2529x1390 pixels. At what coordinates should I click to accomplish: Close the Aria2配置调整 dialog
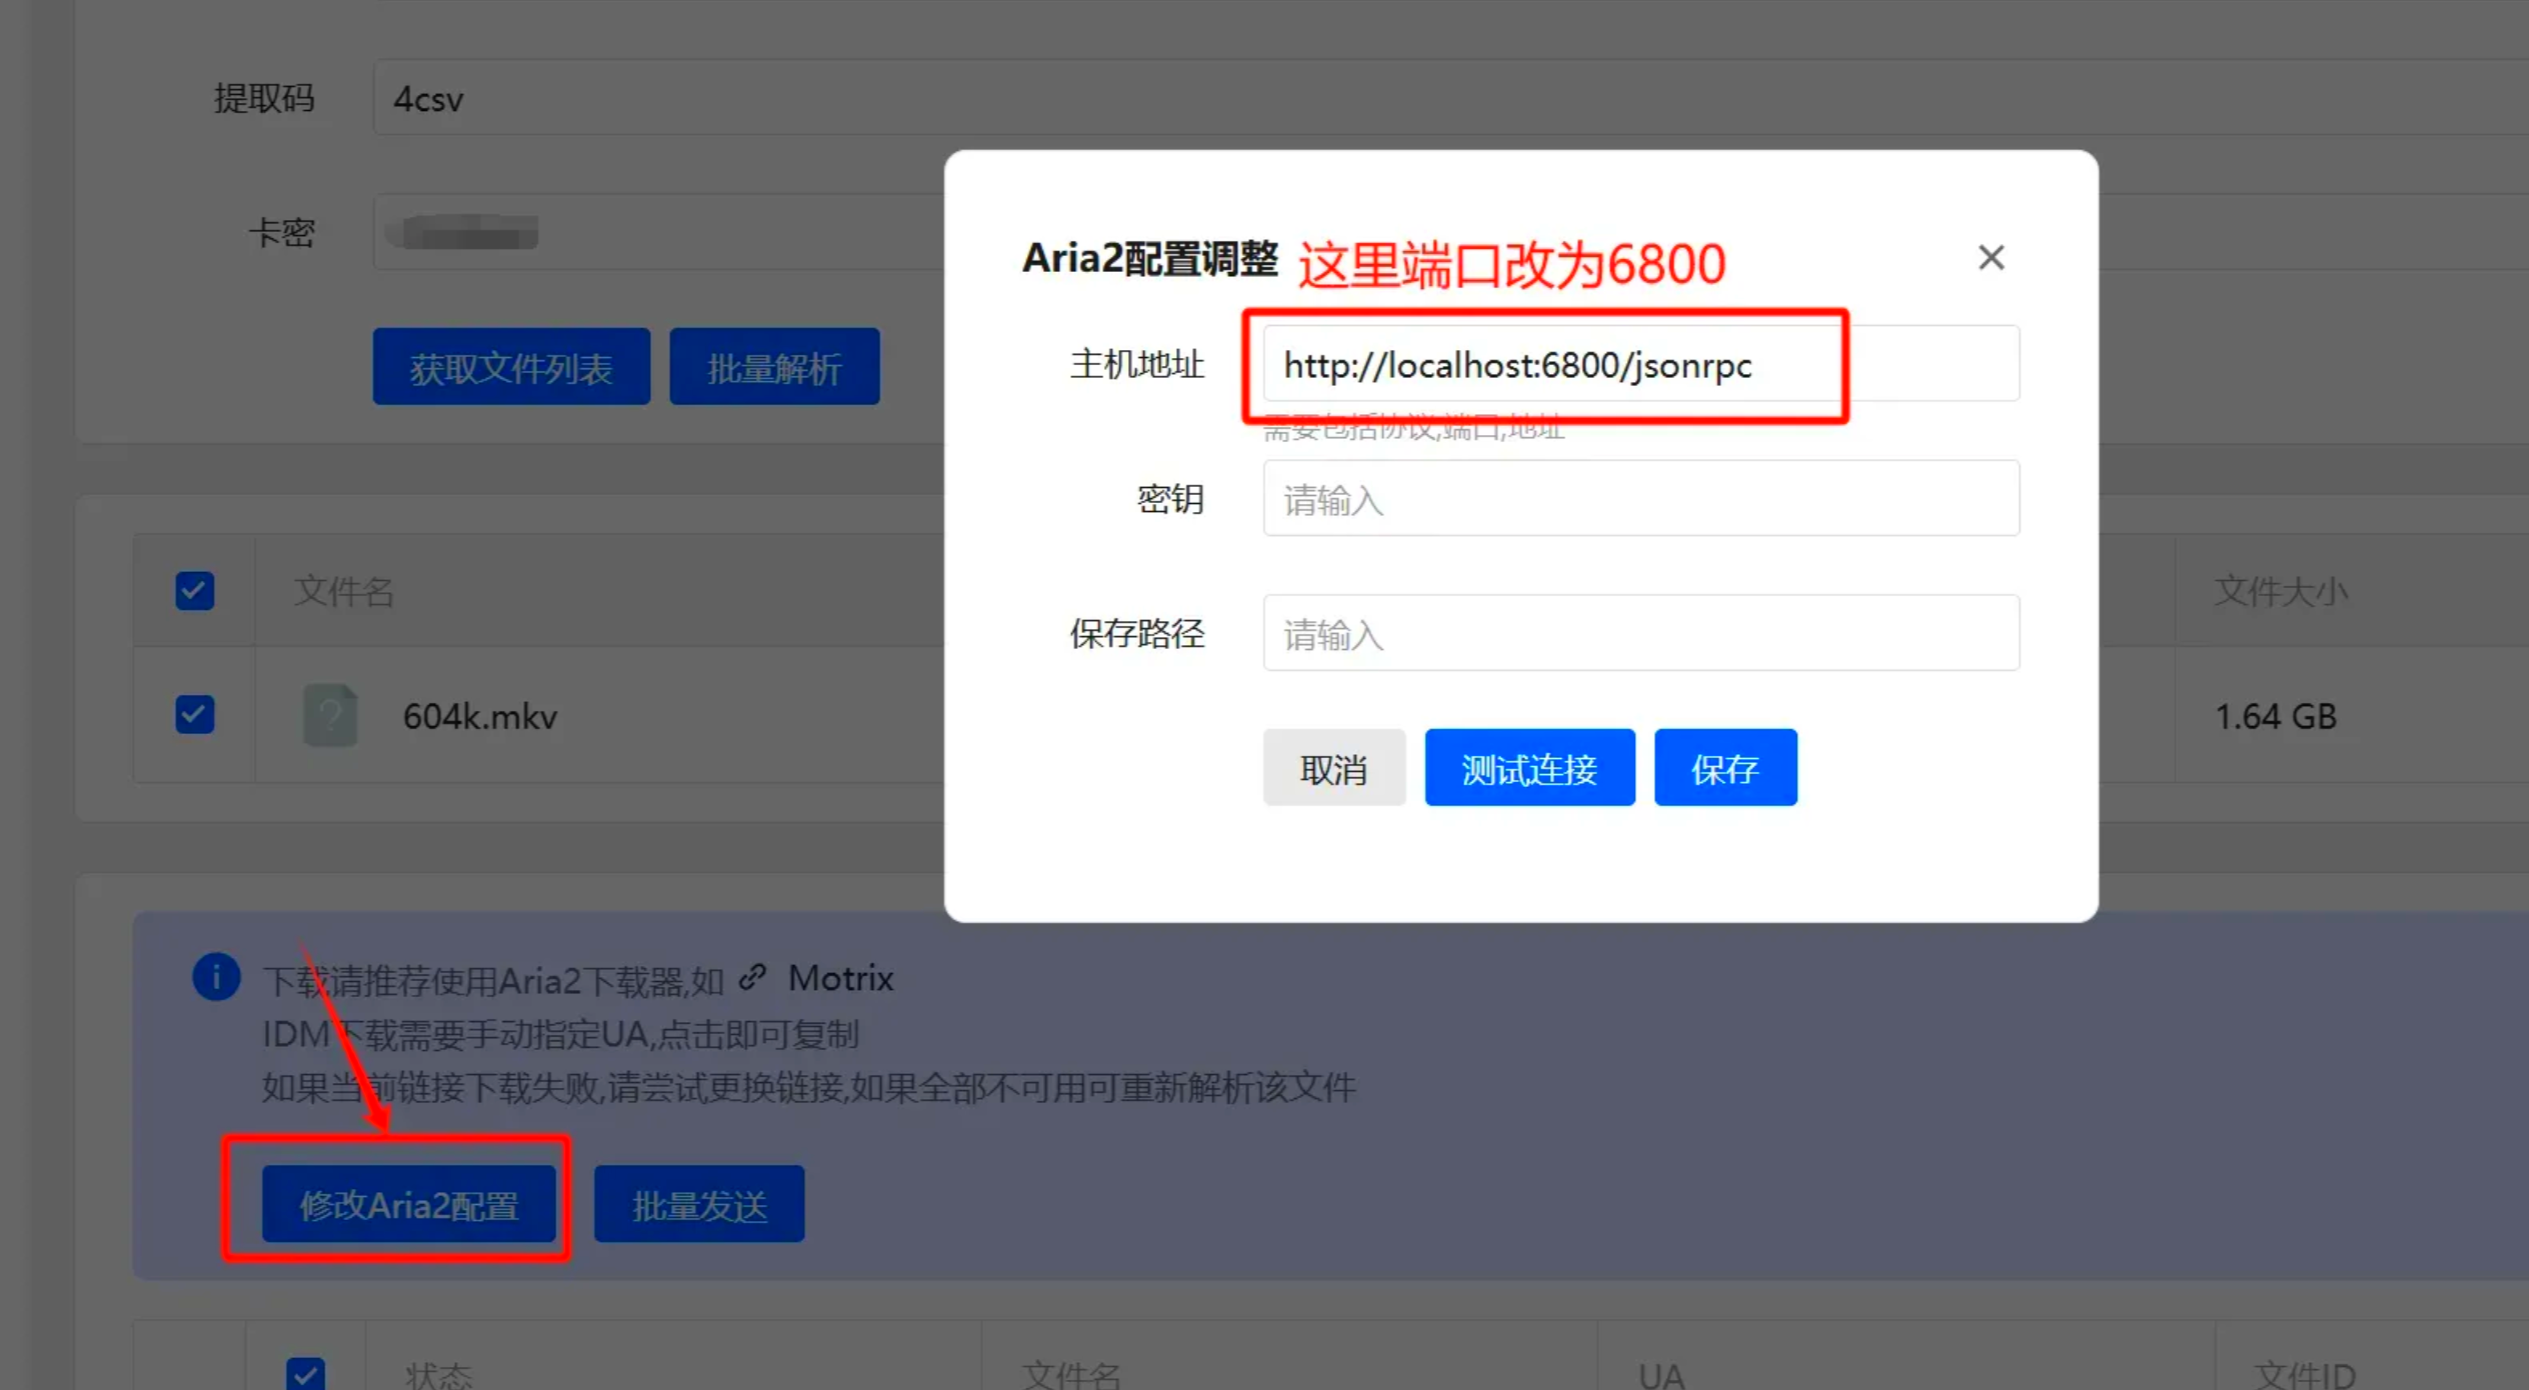click(x=1991, y=257)
